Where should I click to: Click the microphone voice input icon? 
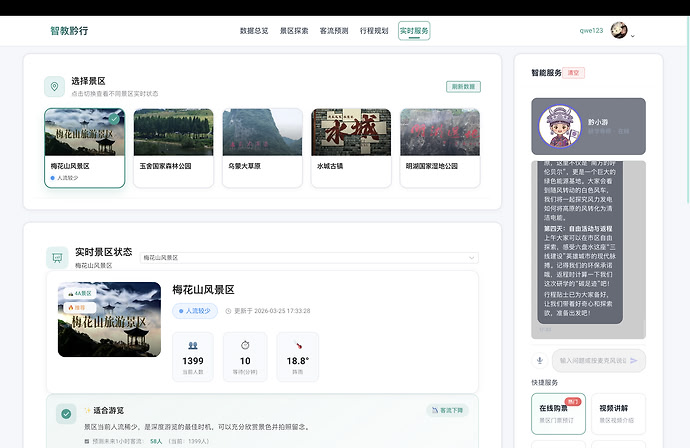[540, 360]
